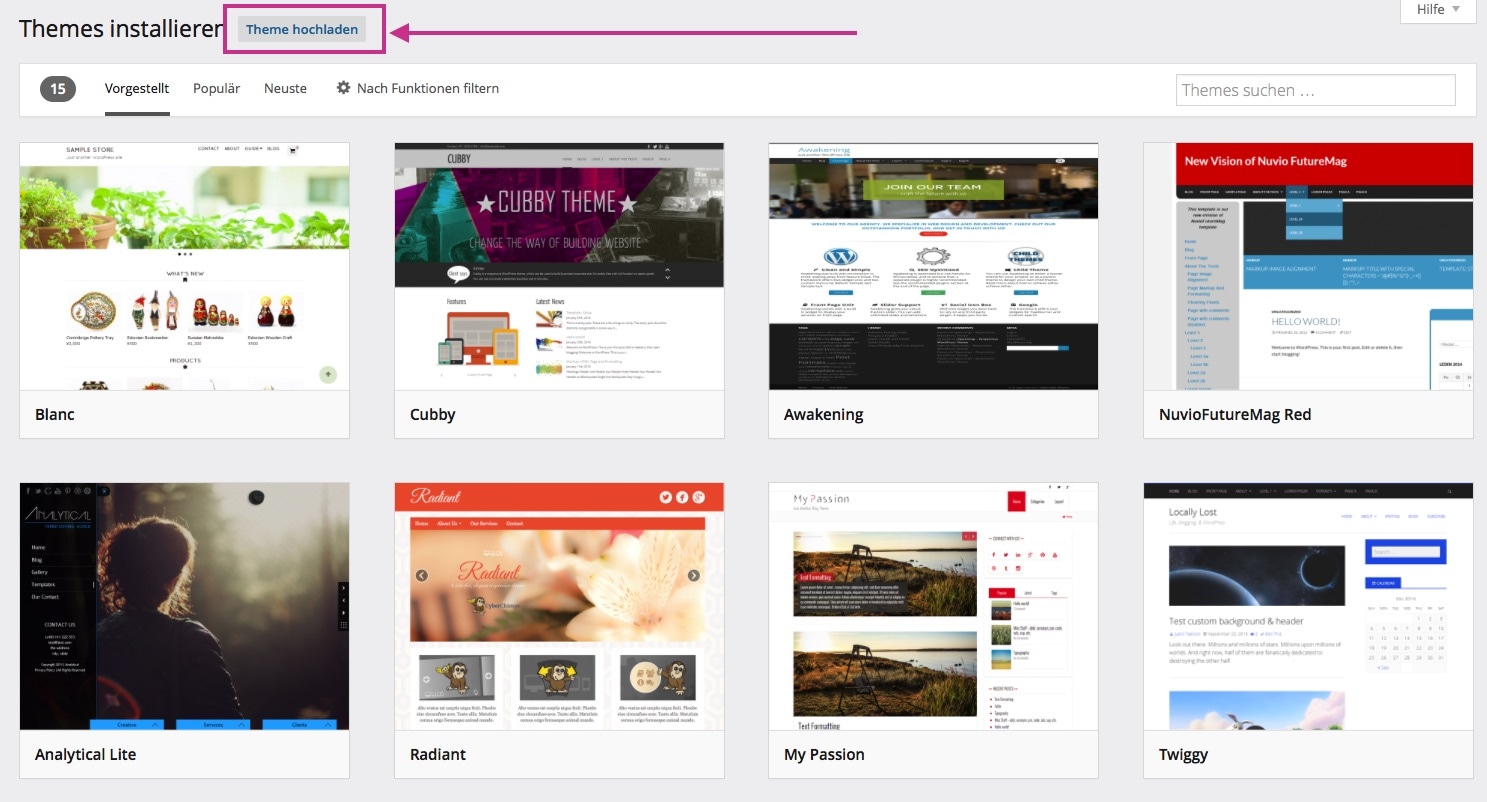Select the Blanc theme thumbnail
1487x802 pixels.
[x=184, y=266]
